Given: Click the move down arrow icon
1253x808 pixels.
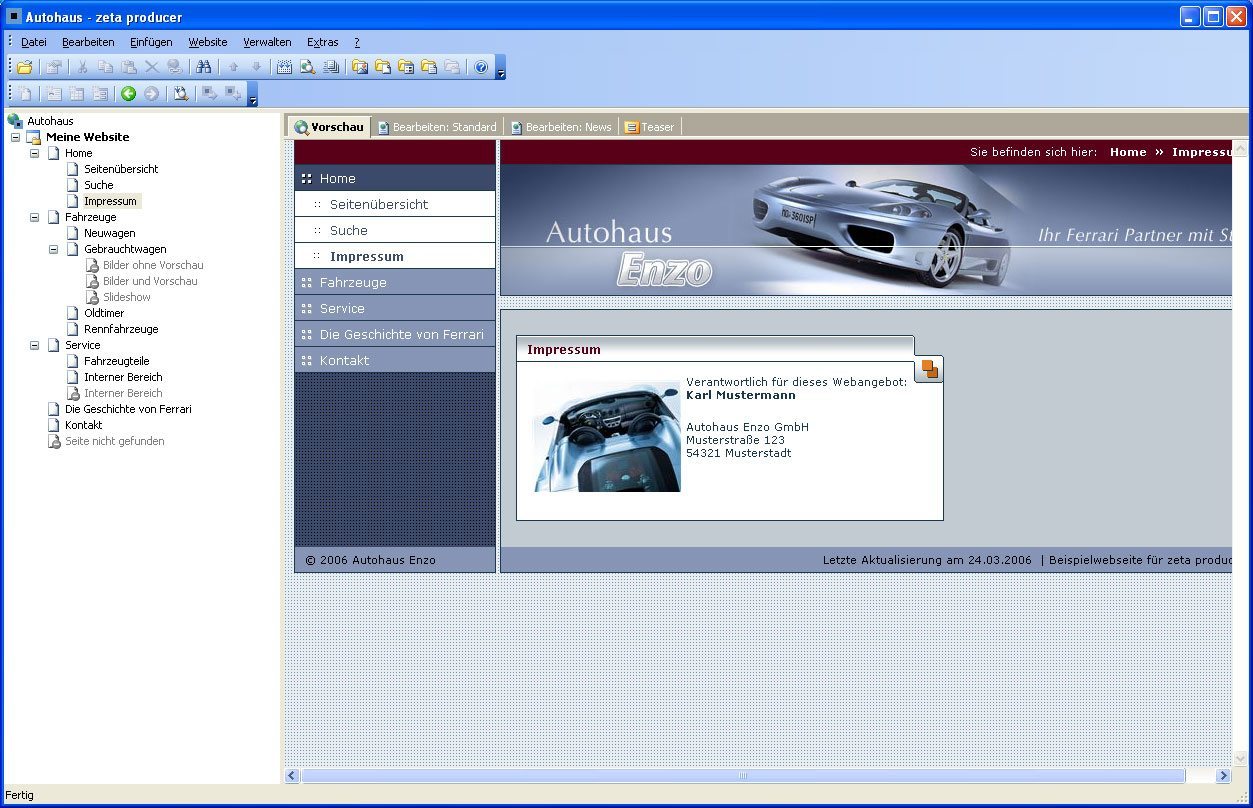Looking at the screenshot, I should pos(256,67).
